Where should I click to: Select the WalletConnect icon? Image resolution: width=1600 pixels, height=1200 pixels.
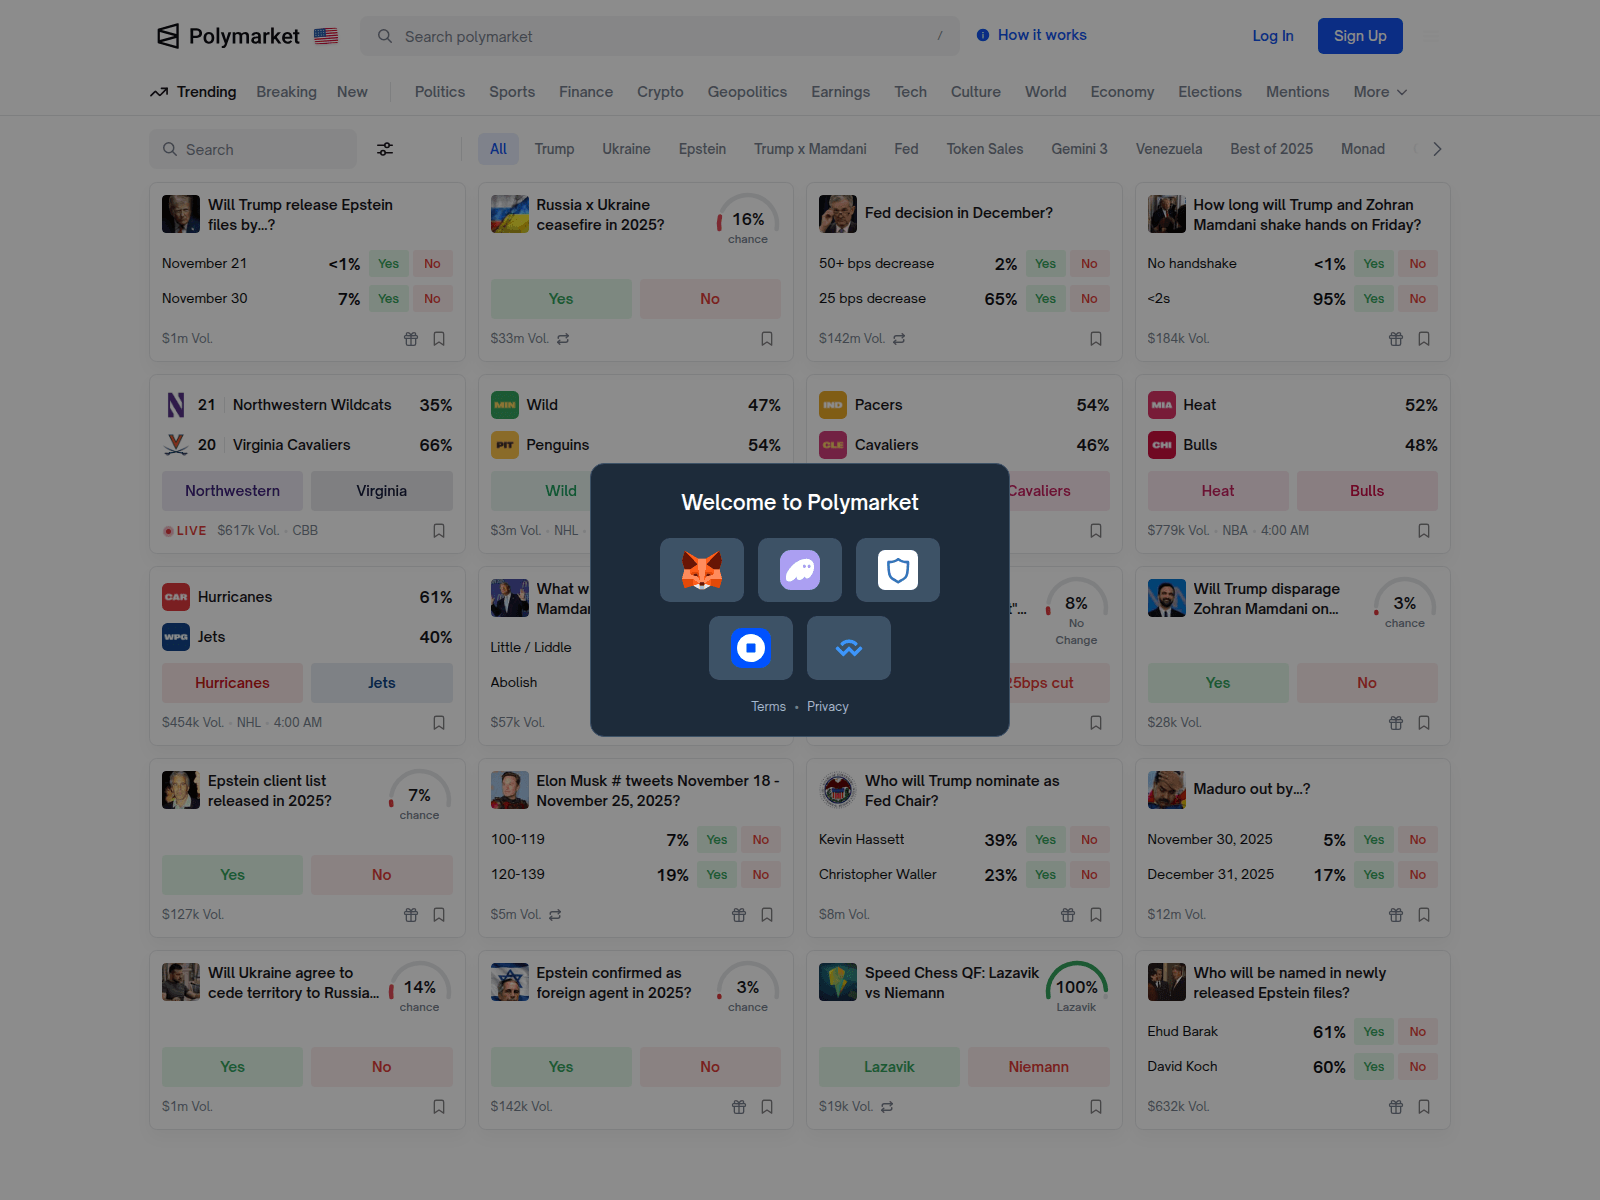point(849,648)
